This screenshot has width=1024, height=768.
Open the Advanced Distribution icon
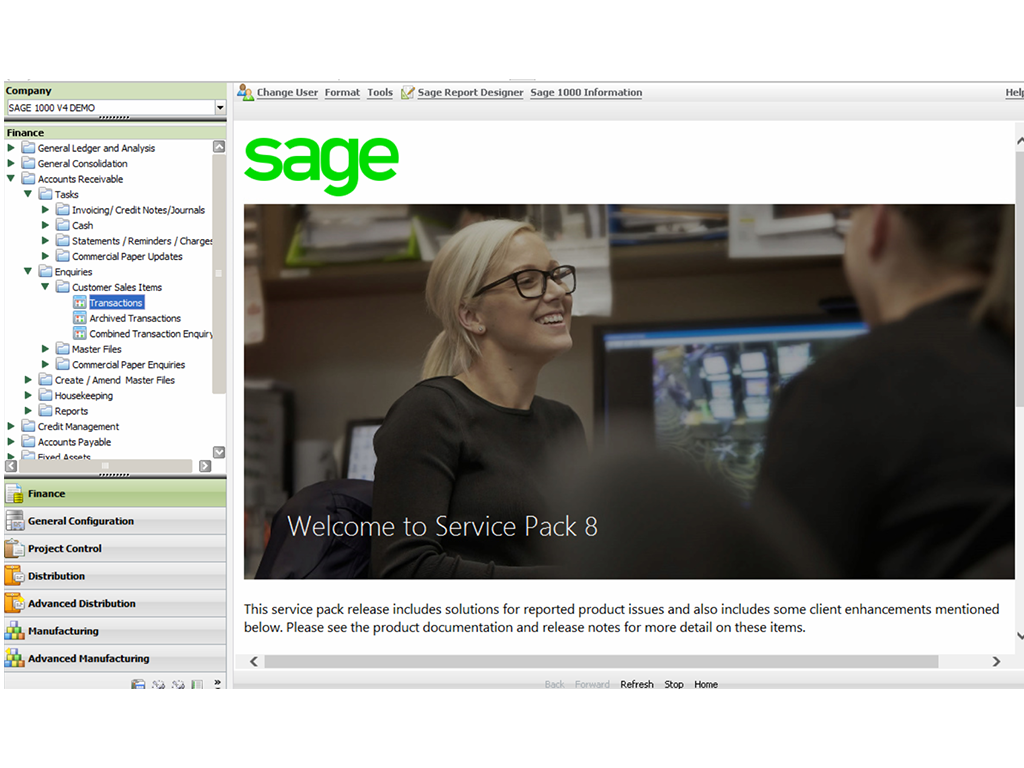point(14,603)
